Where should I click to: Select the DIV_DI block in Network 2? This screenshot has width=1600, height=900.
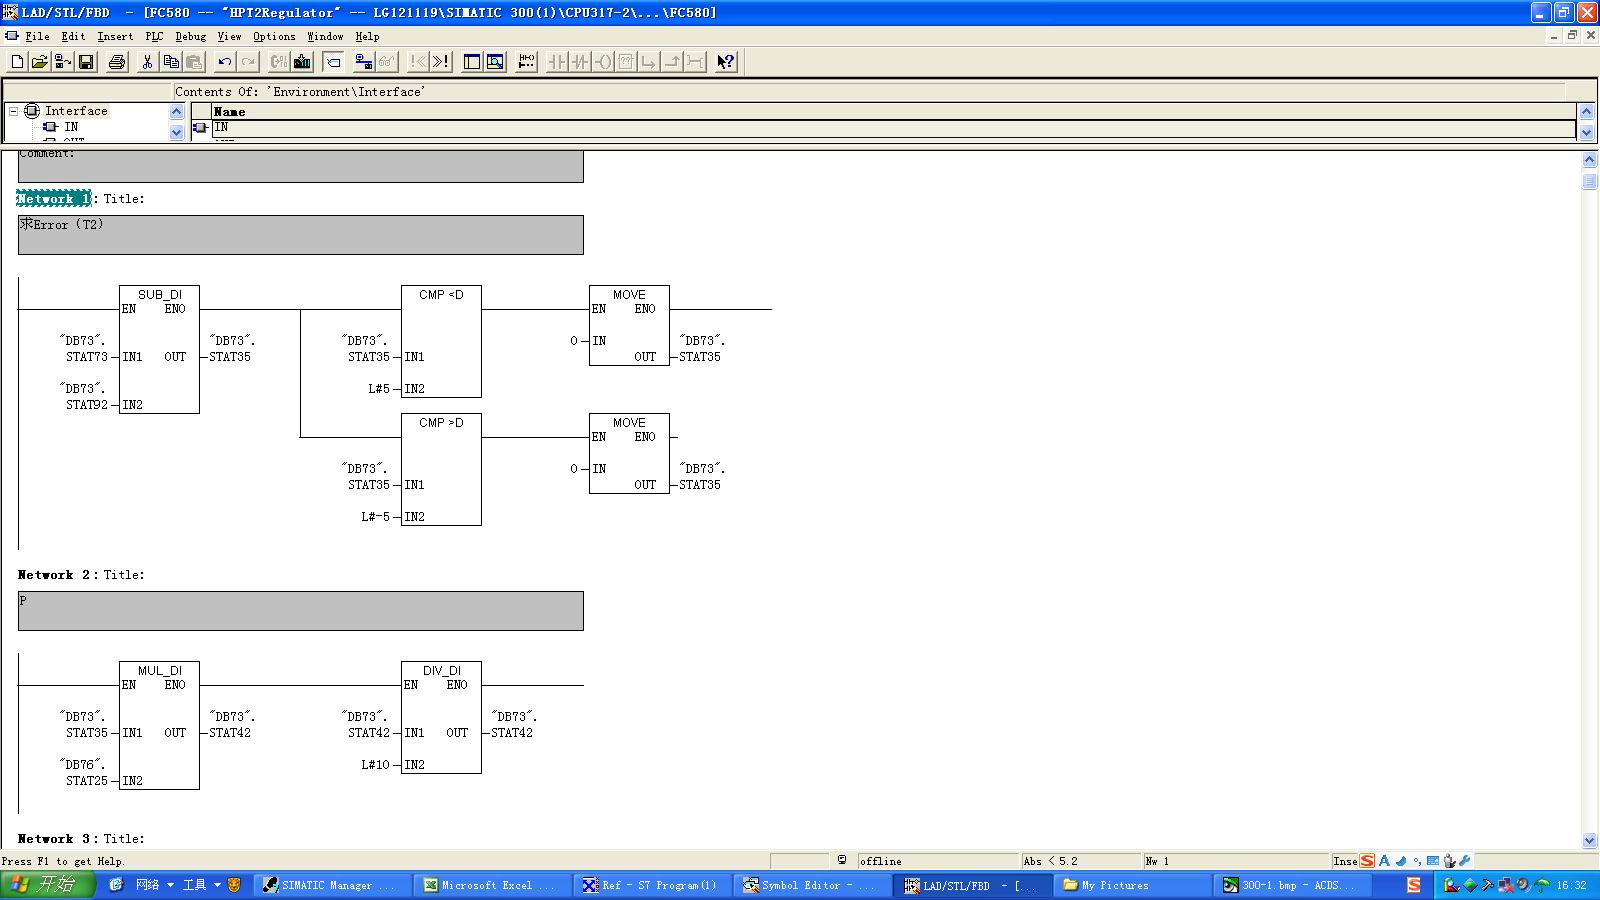pos(441,717)
